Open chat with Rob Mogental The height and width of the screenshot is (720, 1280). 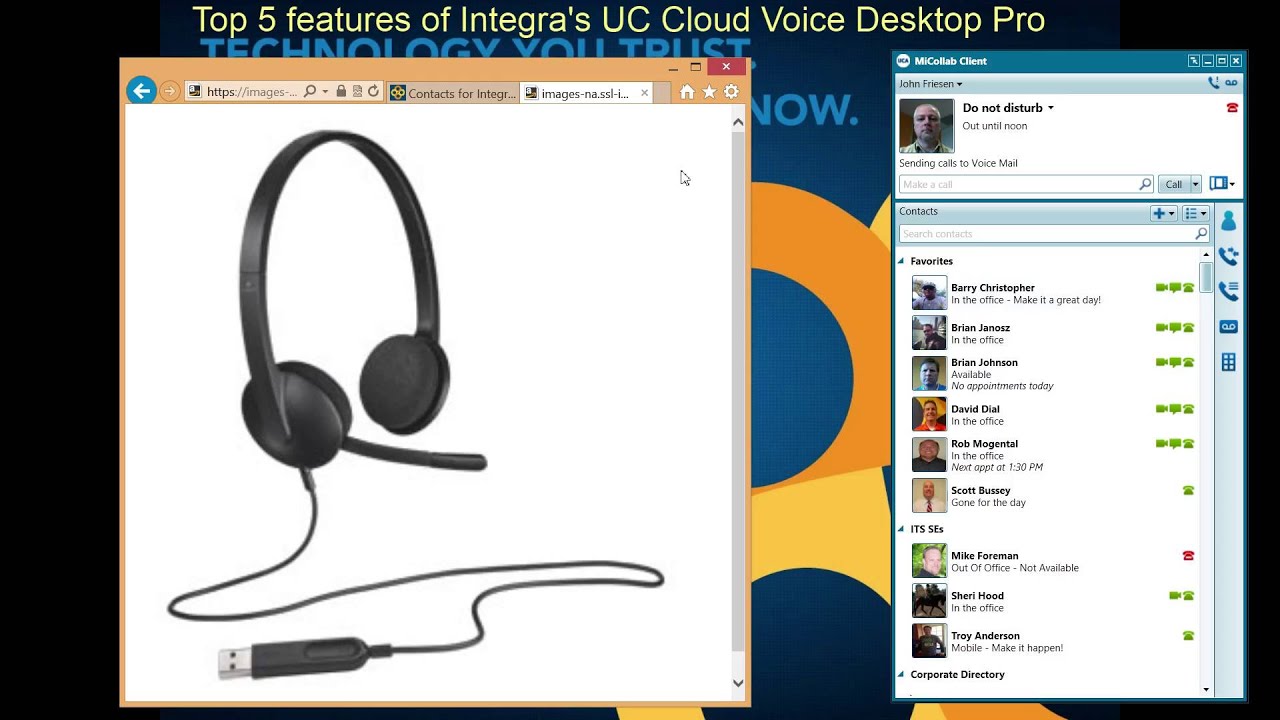tap(1175, 444)
